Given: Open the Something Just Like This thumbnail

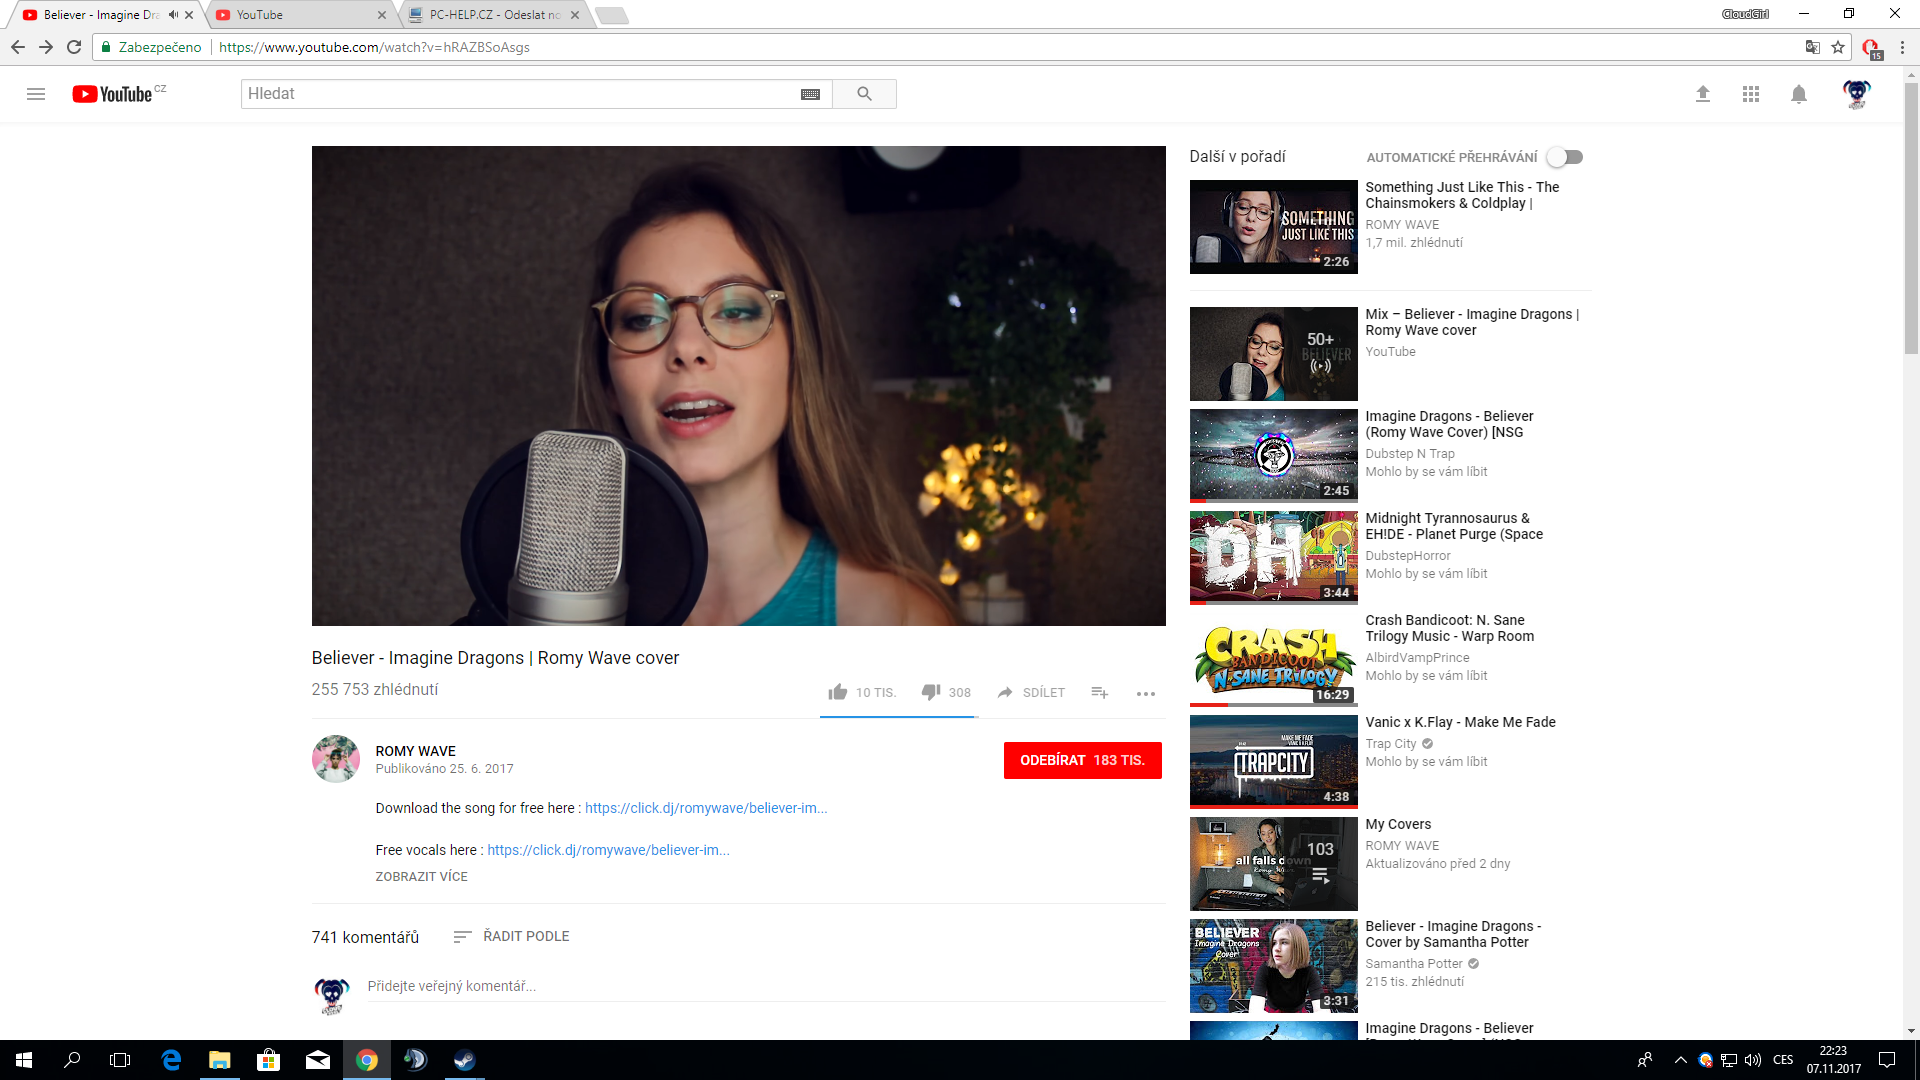Looking at the screenshot, I should [x=1273, y=227].
